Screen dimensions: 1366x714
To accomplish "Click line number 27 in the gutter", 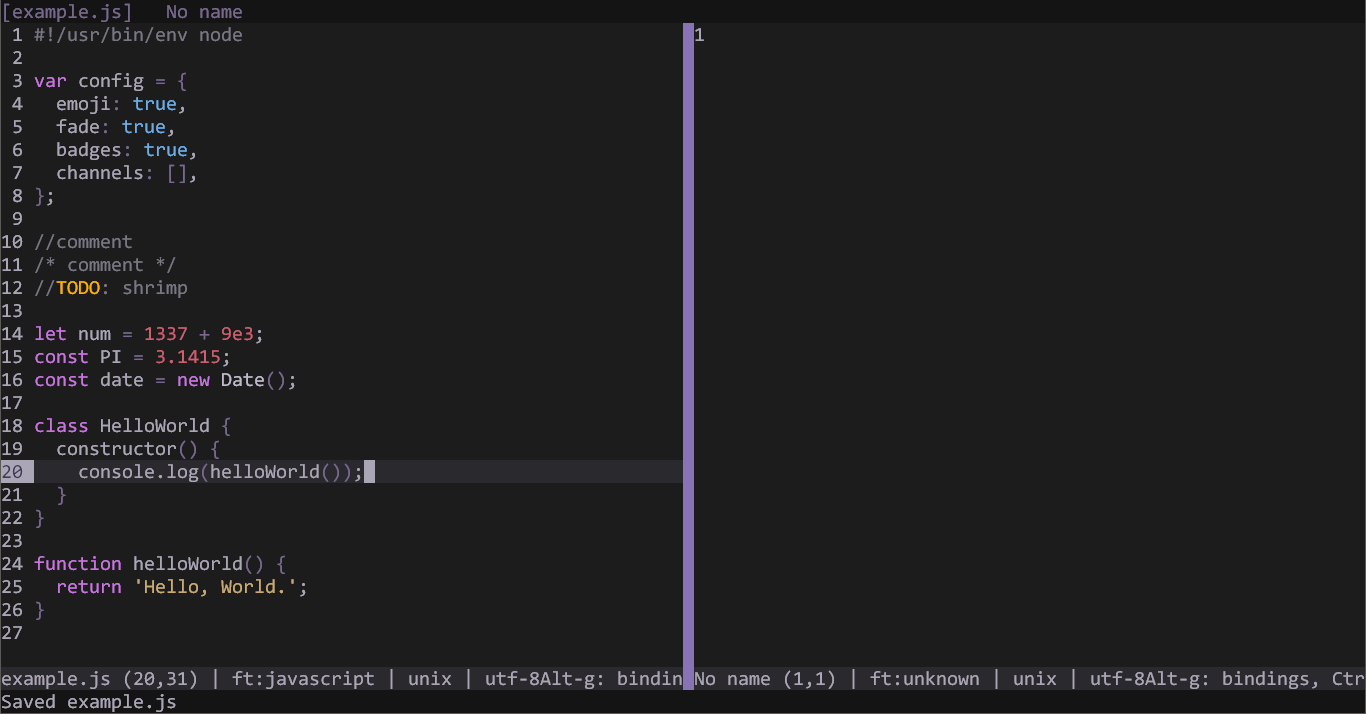I will coord(12,633).
